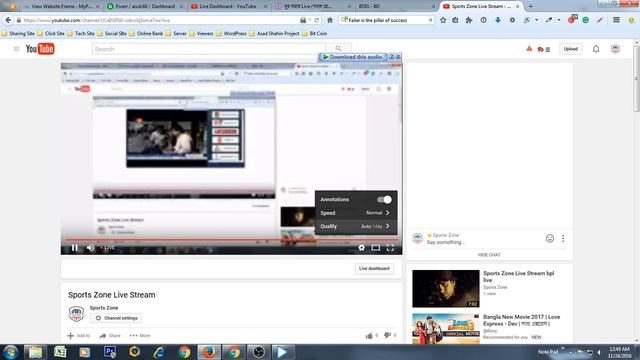Share this video

pyautogui.click(x=110, y=336)
